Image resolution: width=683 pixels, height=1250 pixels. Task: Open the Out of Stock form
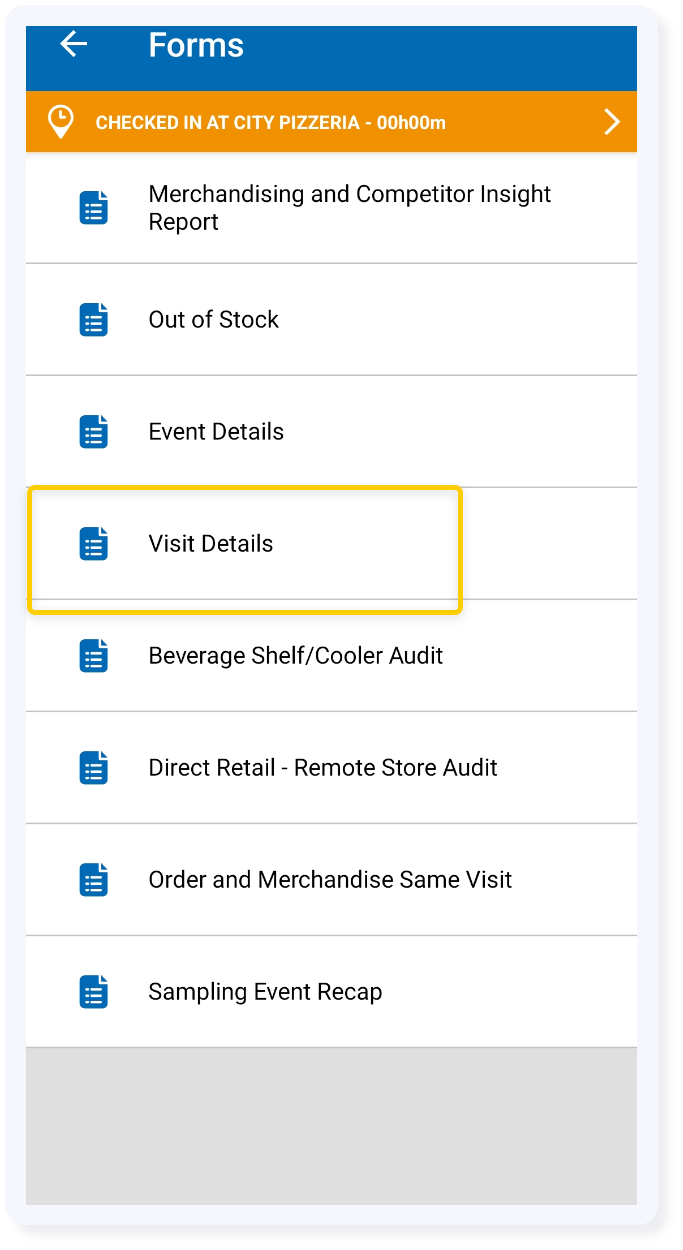(x=331, y=320)
